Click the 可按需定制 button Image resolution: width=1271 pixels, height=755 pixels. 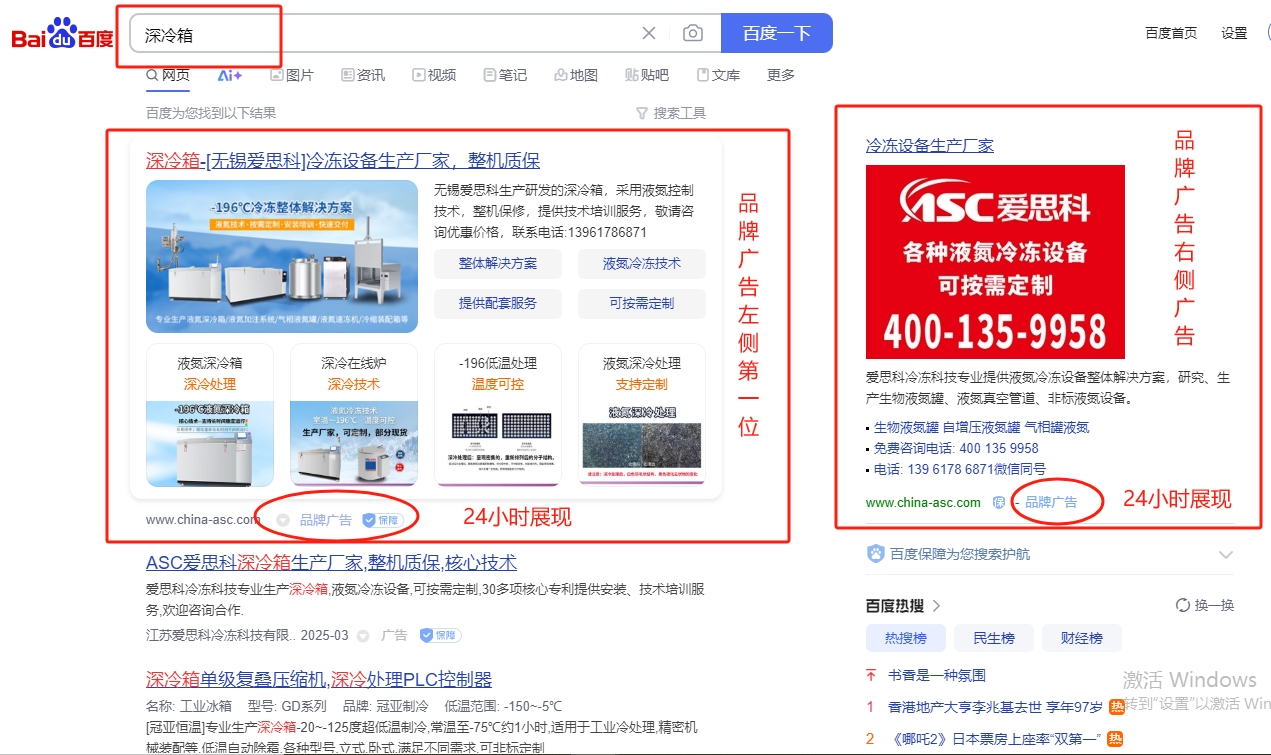click(642, 303)
